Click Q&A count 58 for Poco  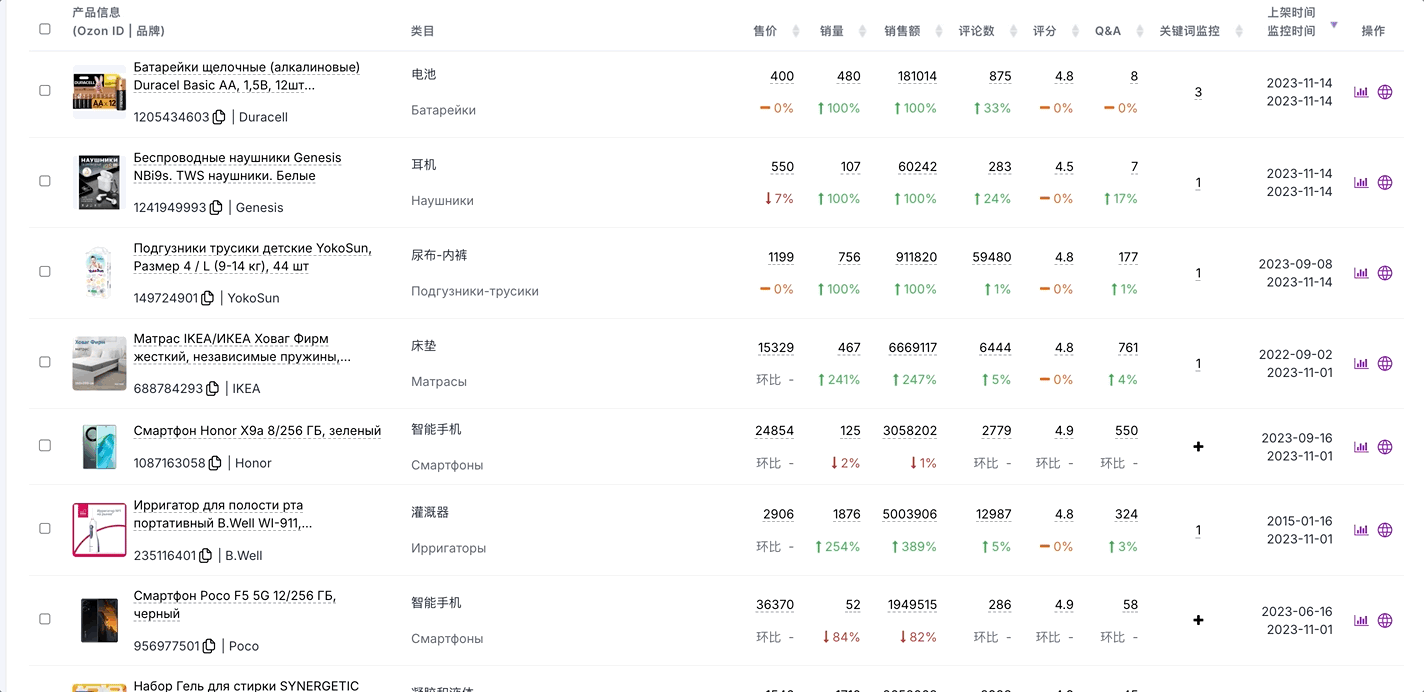pyautogui.click(x=1130, y=605)
